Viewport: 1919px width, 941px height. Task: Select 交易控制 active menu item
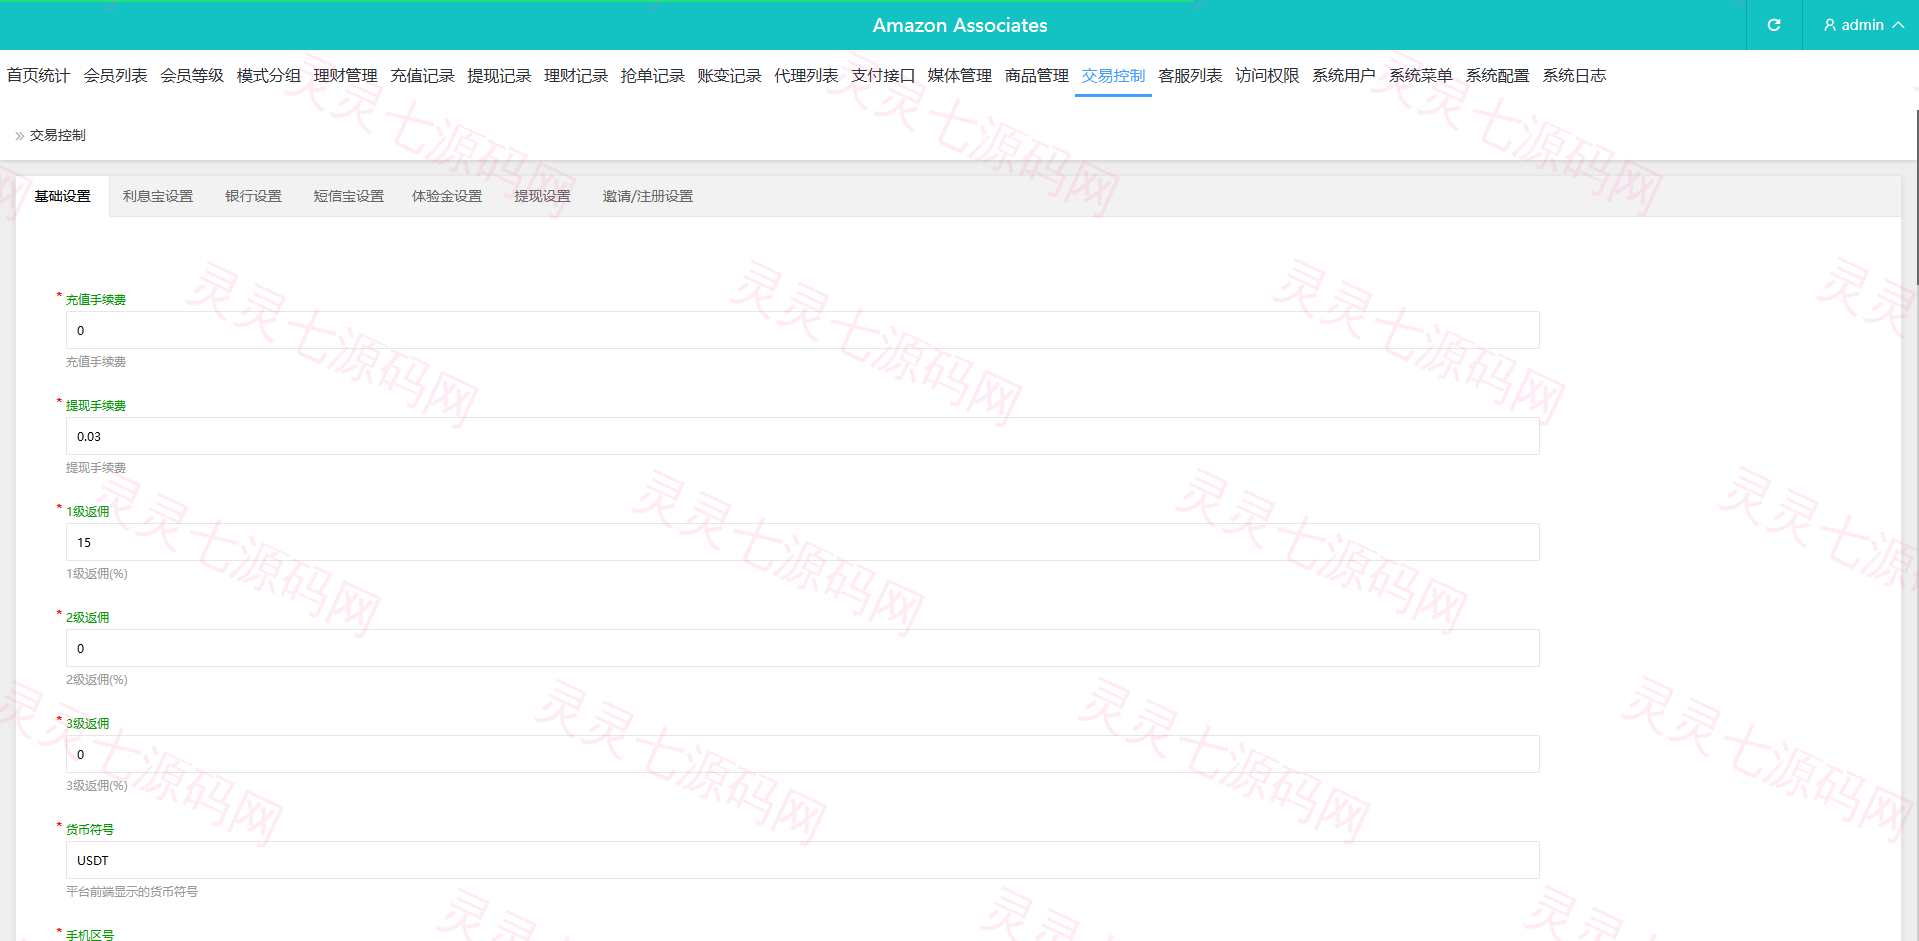(x=1113, y=76)
